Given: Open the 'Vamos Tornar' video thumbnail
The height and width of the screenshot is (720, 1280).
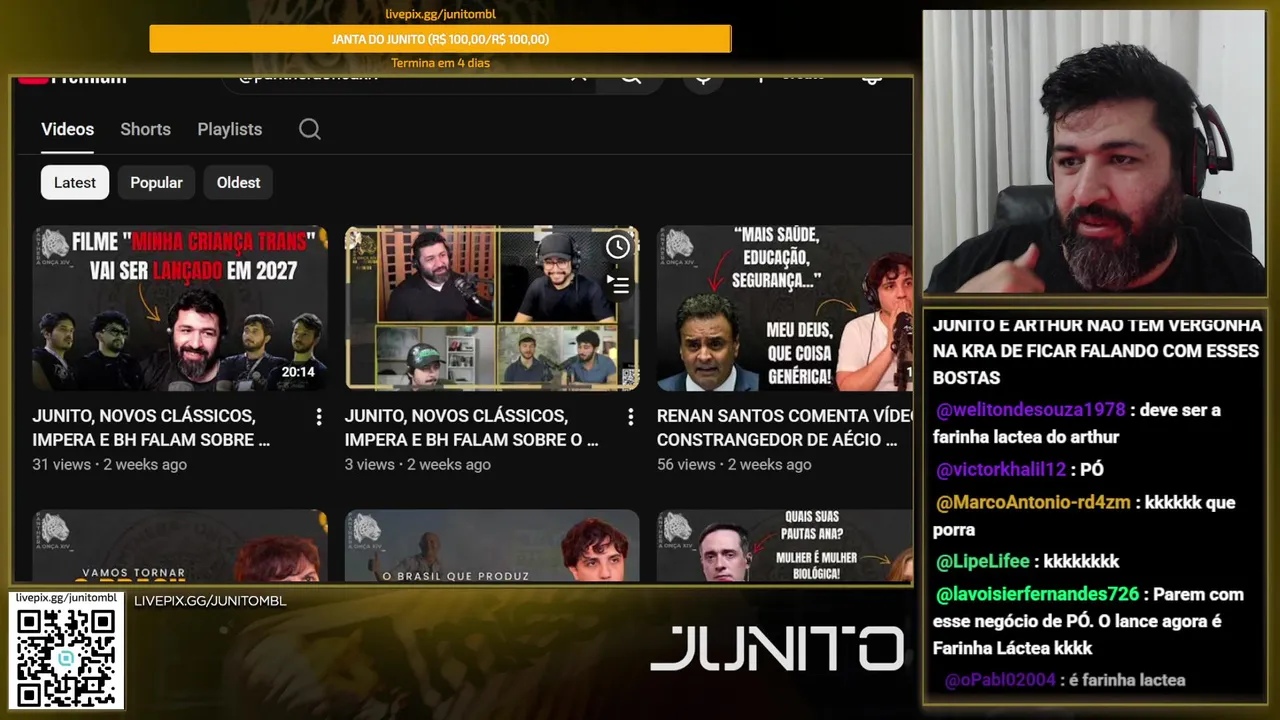Looking at the screenshot, I should pyautogui.click(x=180, y=546).
